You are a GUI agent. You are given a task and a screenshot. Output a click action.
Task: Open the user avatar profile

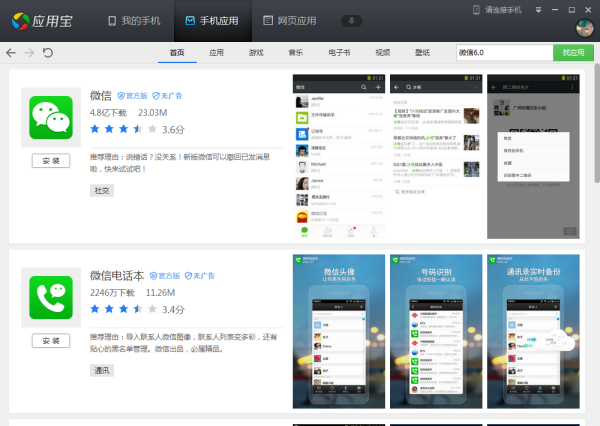click(x=585, y=28)
